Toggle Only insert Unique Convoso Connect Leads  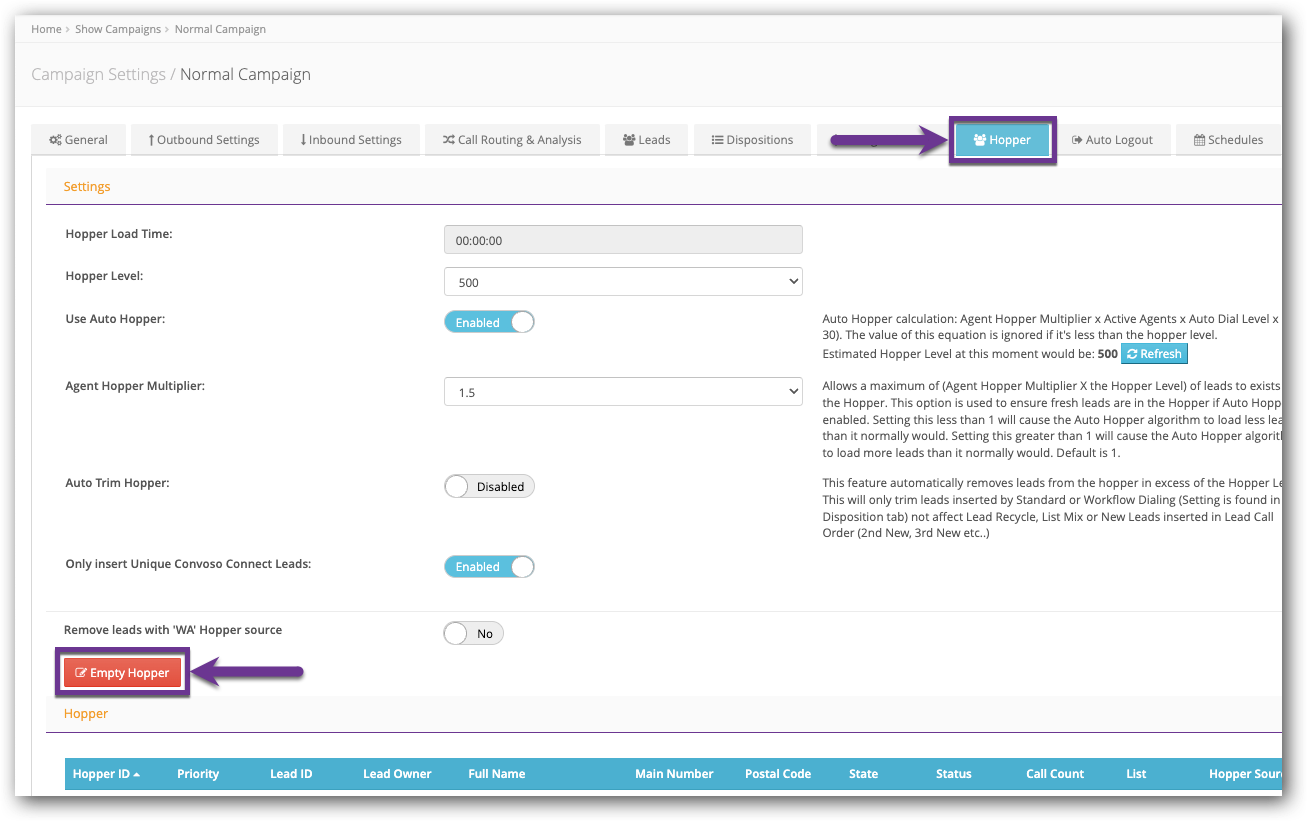coord(489,566)
